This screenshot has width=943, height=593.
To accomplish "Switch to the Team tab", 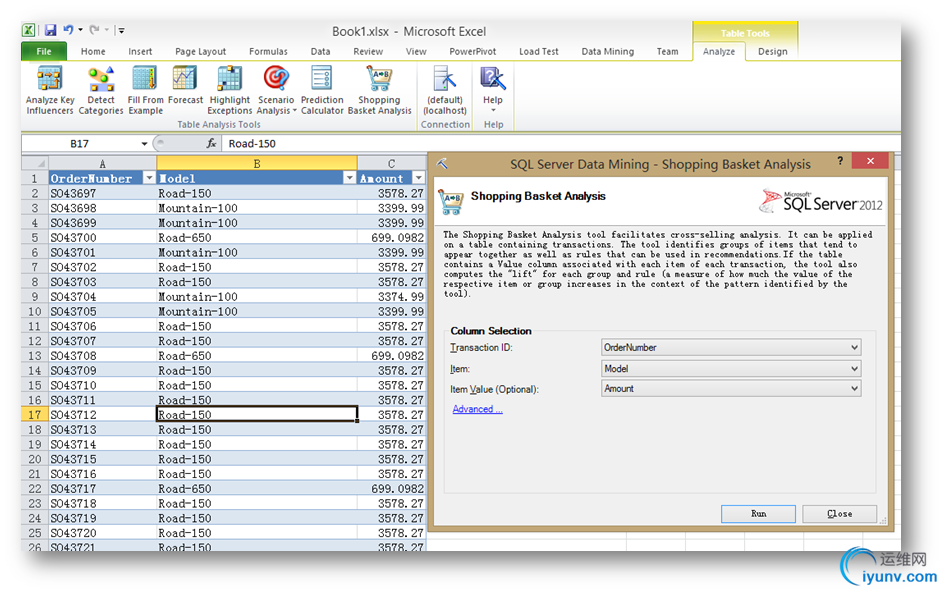I will (667, 52).
